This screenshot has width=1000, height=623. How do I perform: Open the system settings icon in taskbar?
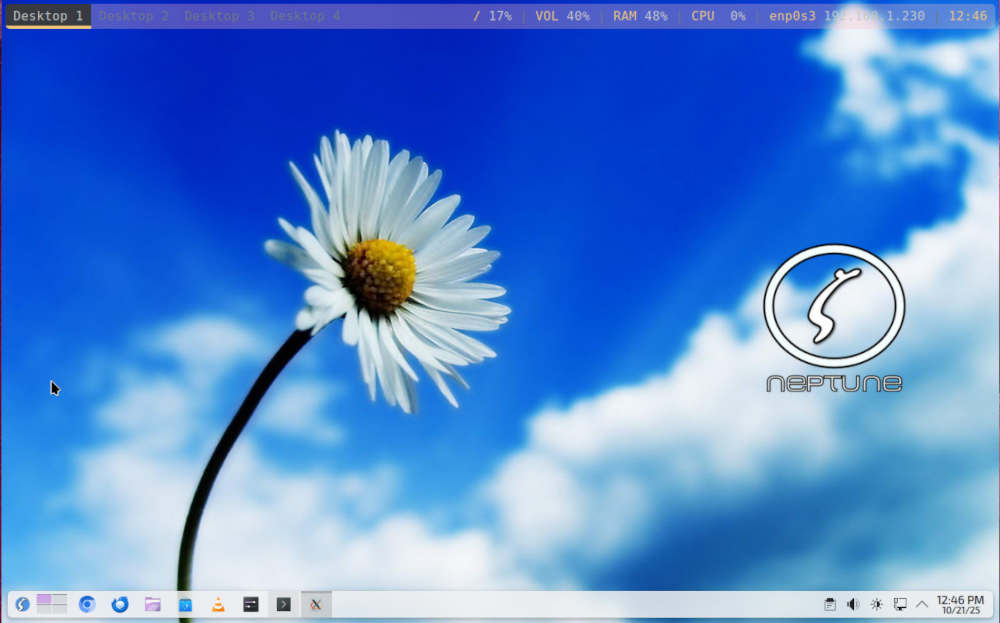(251, 604)
